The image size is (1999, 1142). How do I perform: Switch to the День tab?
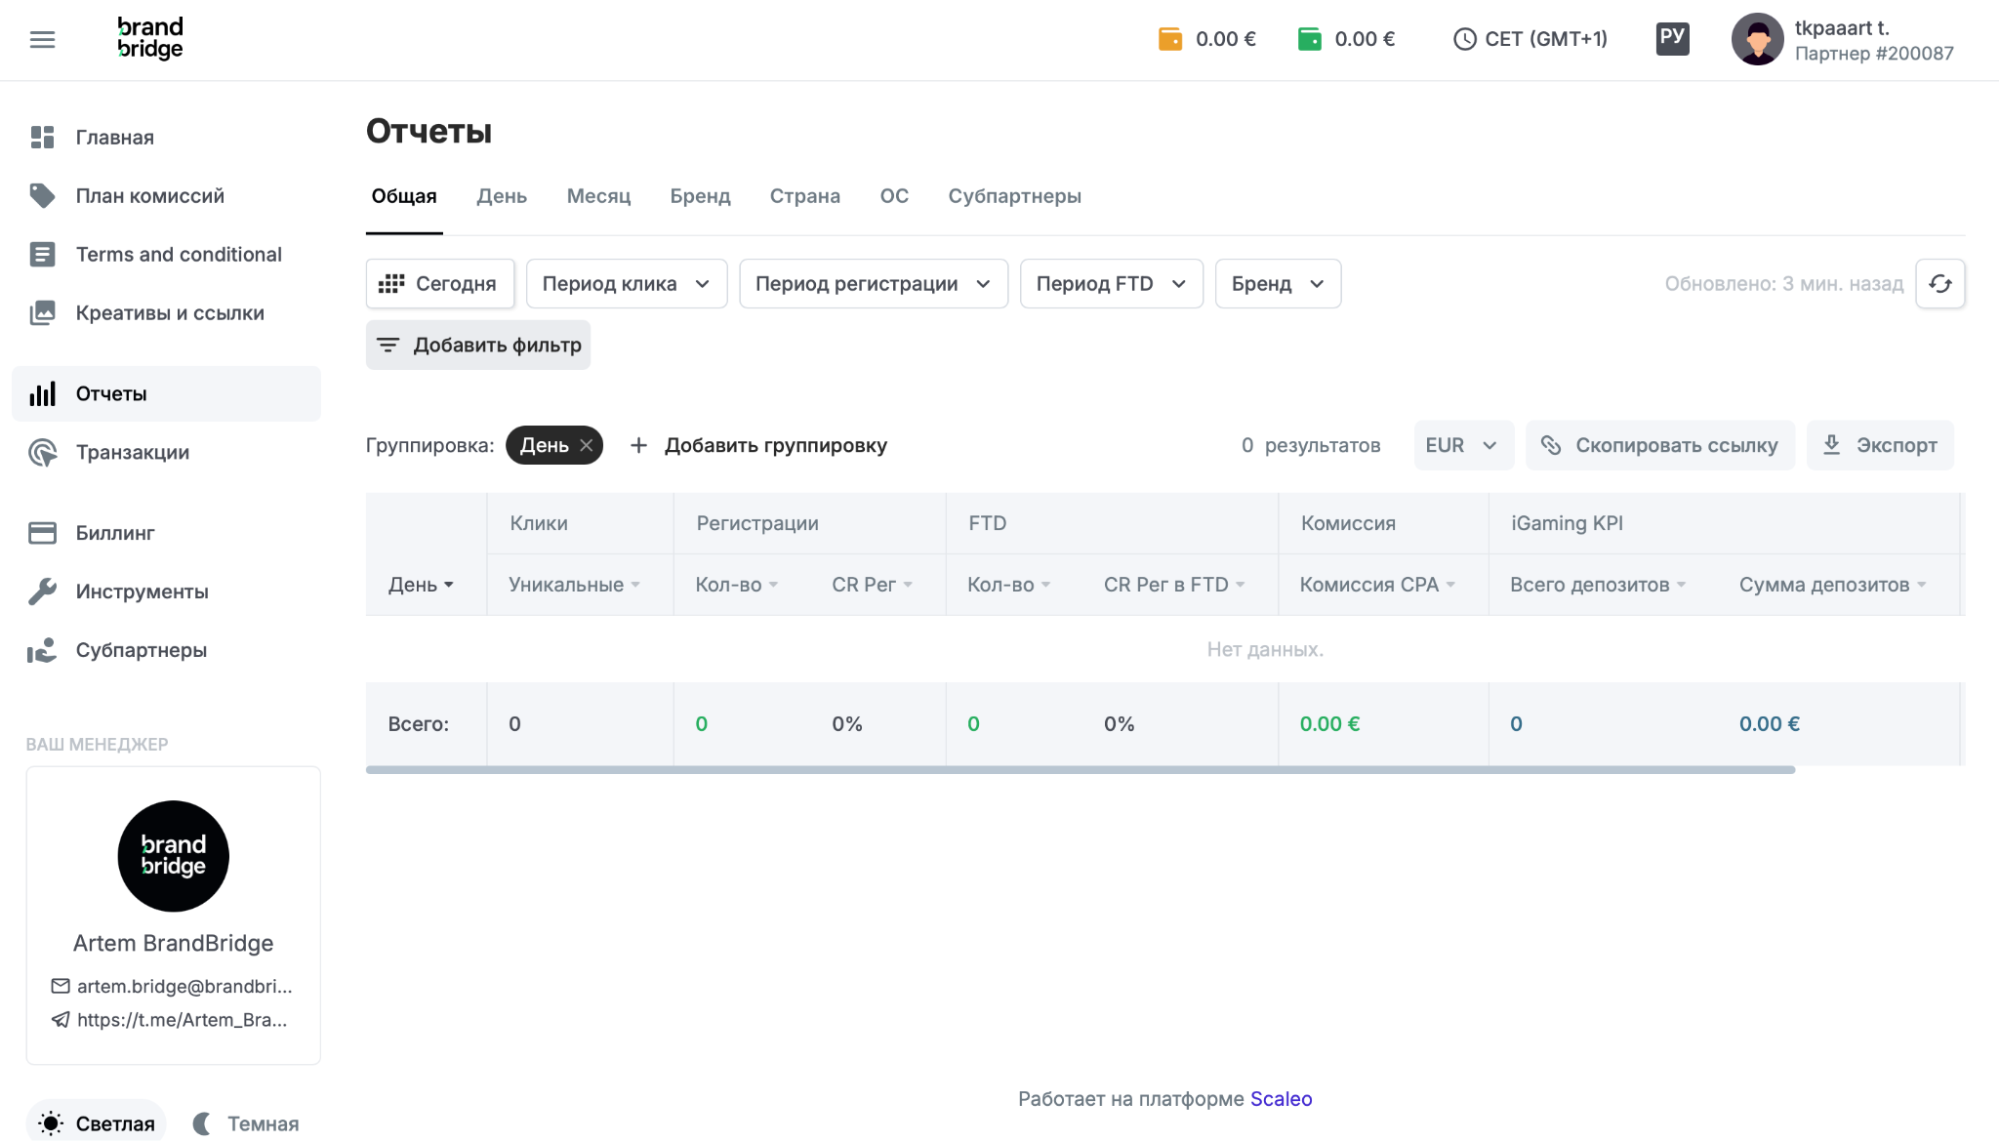point(502,196)
